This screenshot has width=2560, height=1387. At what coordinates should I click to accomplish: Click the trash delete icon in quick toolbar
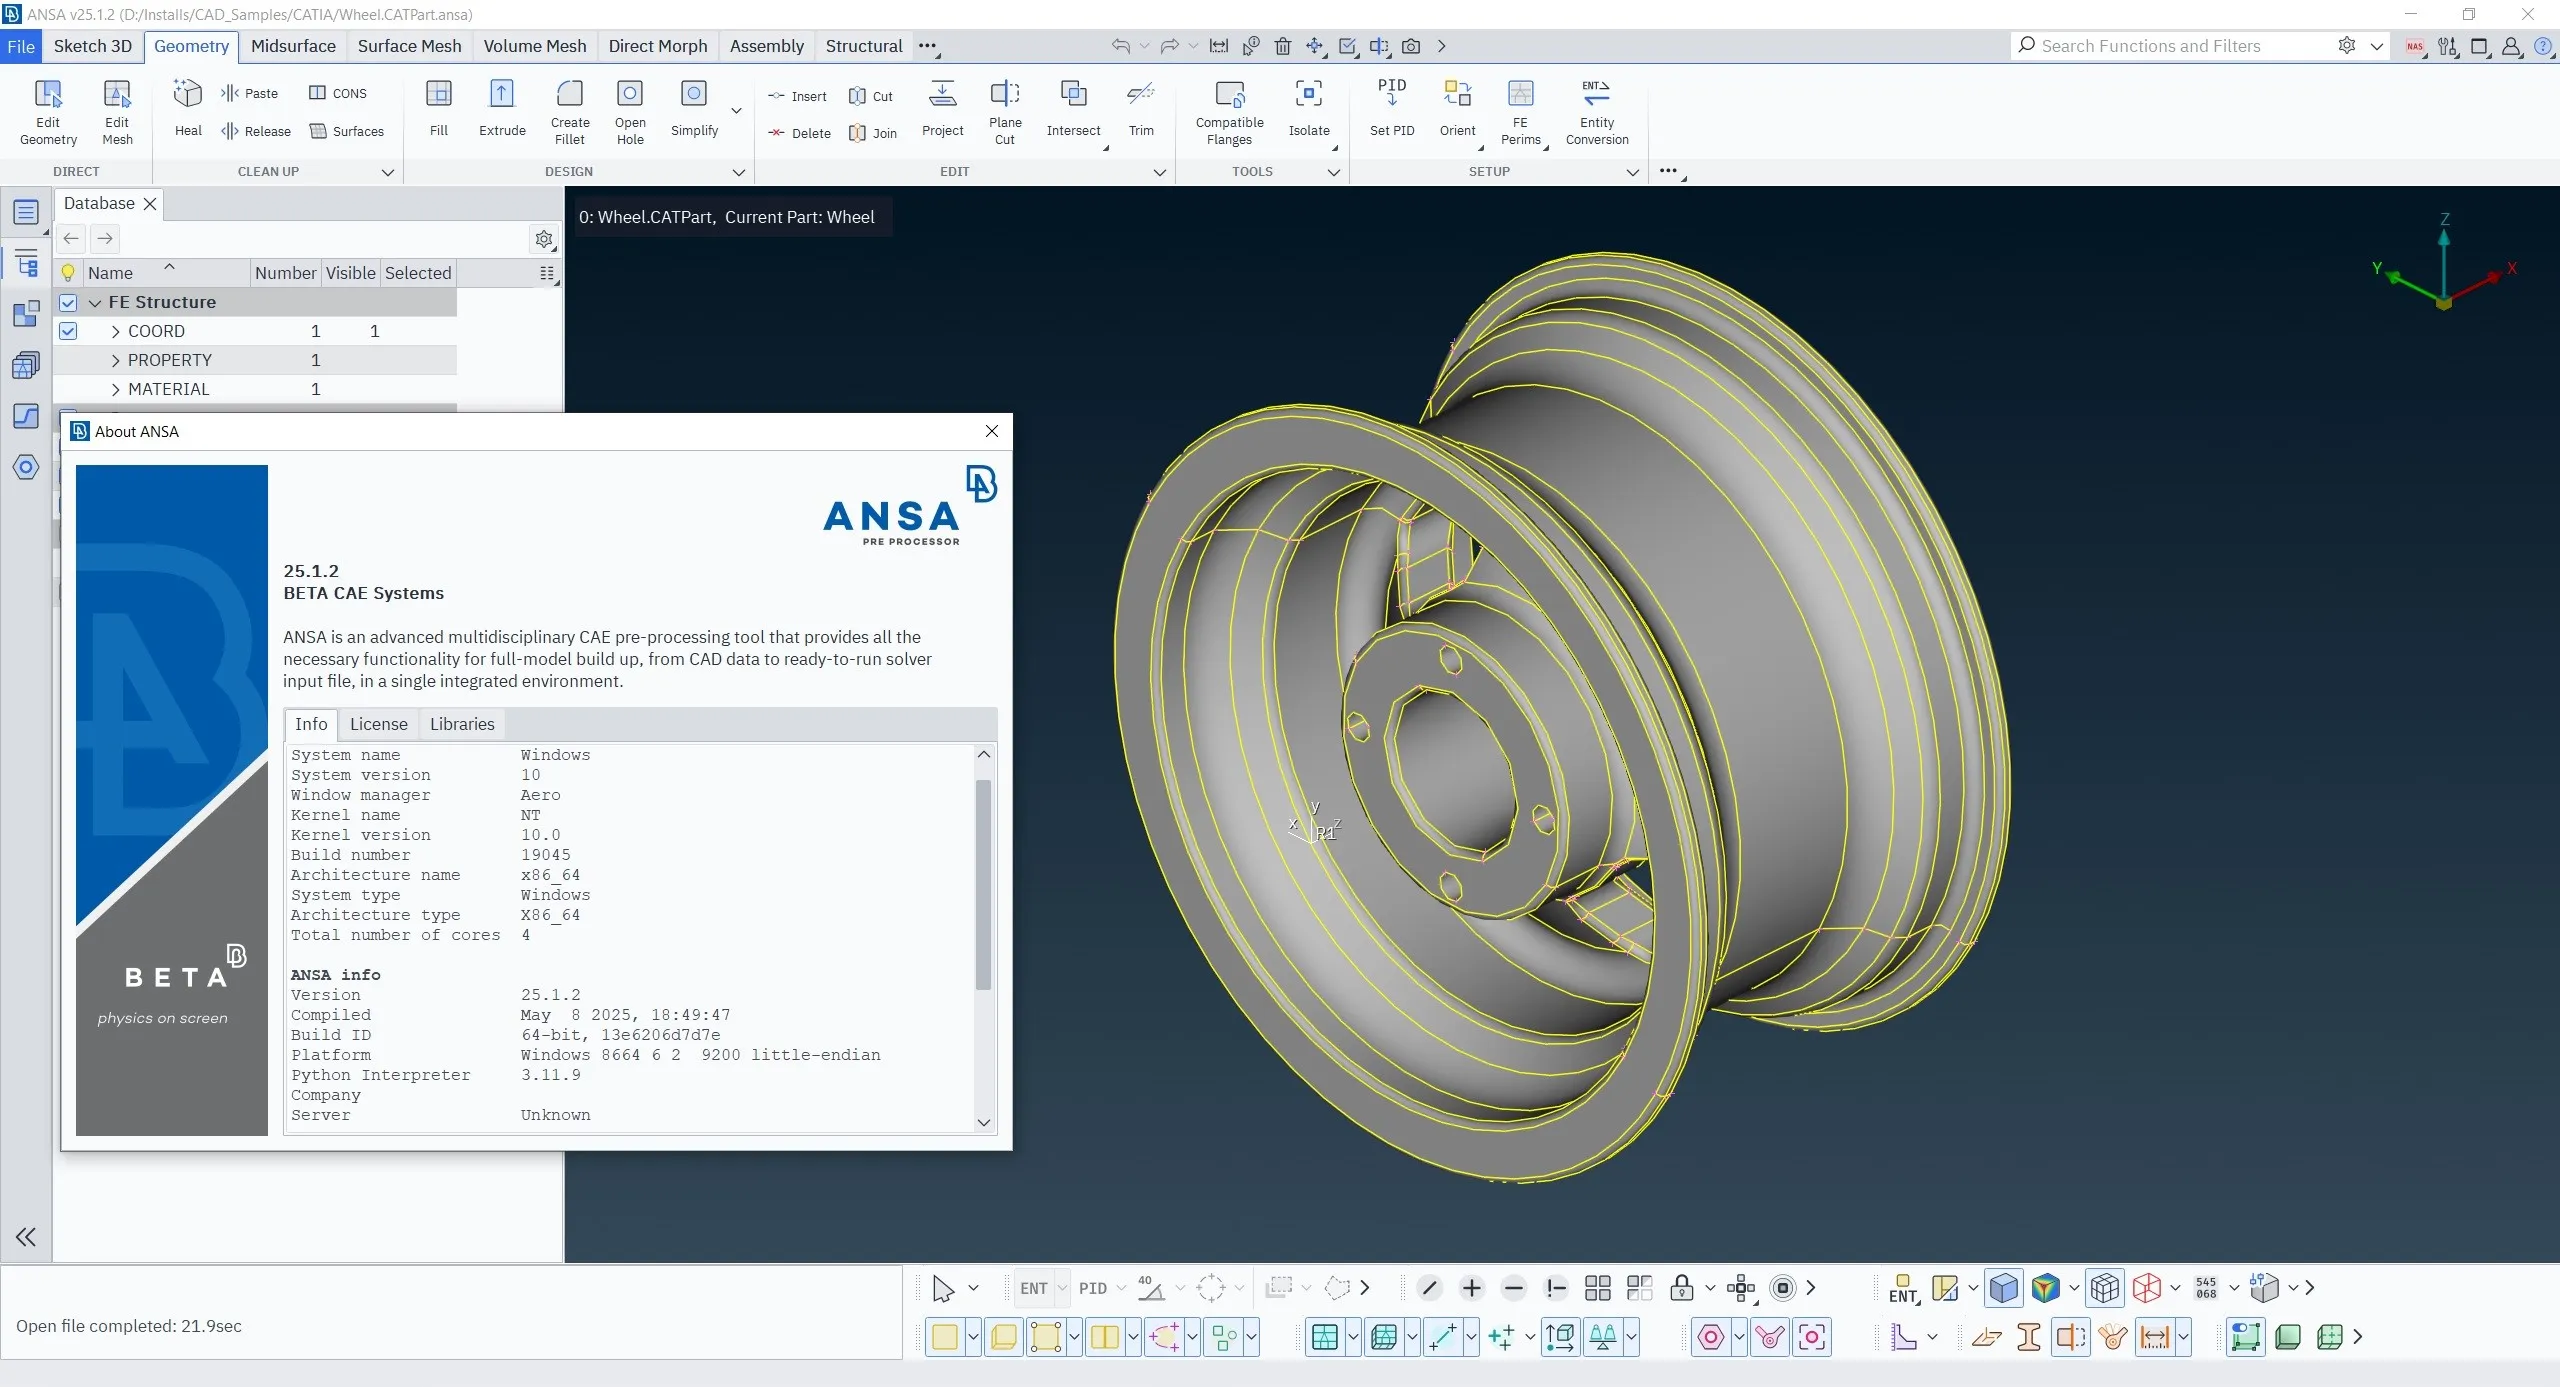[x=1283, y=46]
